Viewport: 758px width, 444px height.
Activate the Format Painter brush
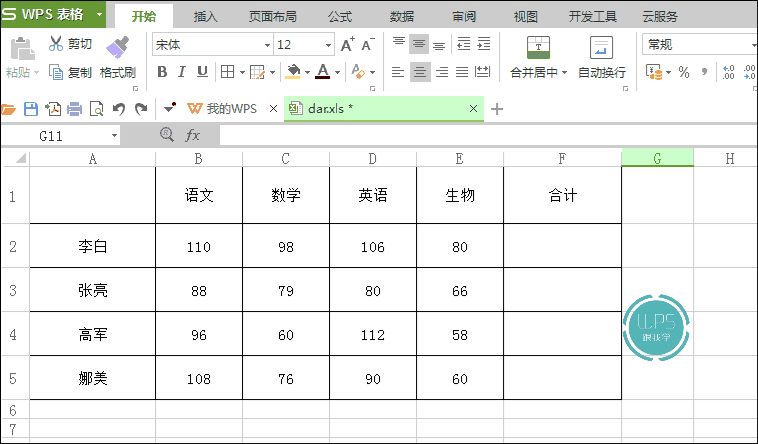point(117,47)
